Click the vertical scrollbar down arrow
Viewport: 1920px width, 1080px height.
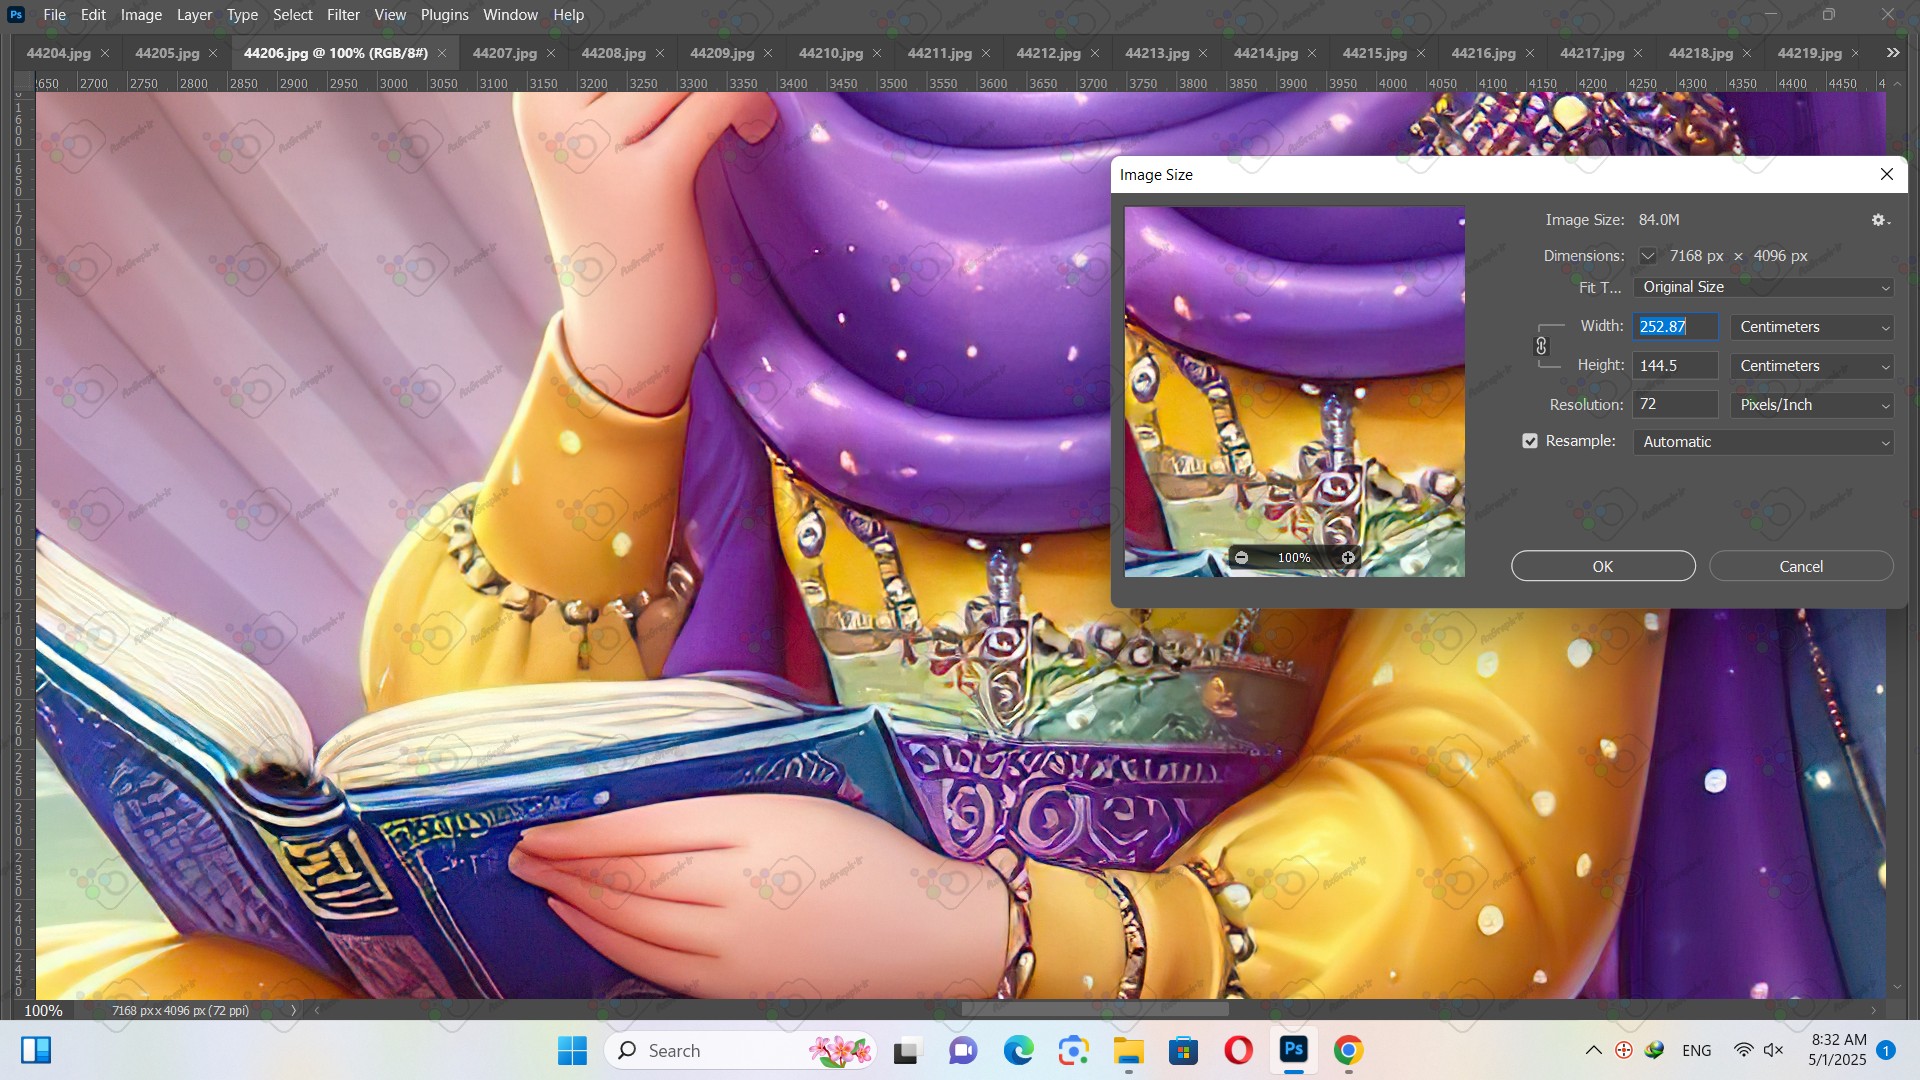pyautogui.click(x=1898, y=988)
